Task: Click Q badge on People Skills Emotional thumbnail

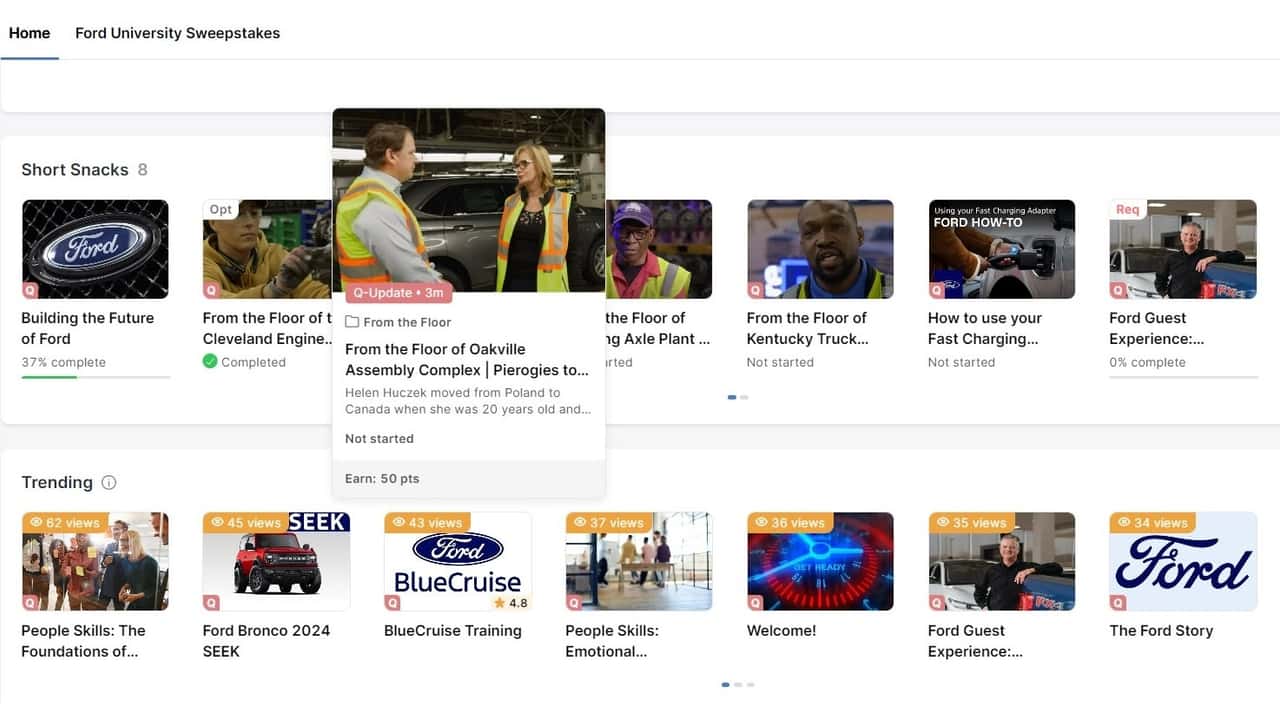Action: (x=574, y=603)
